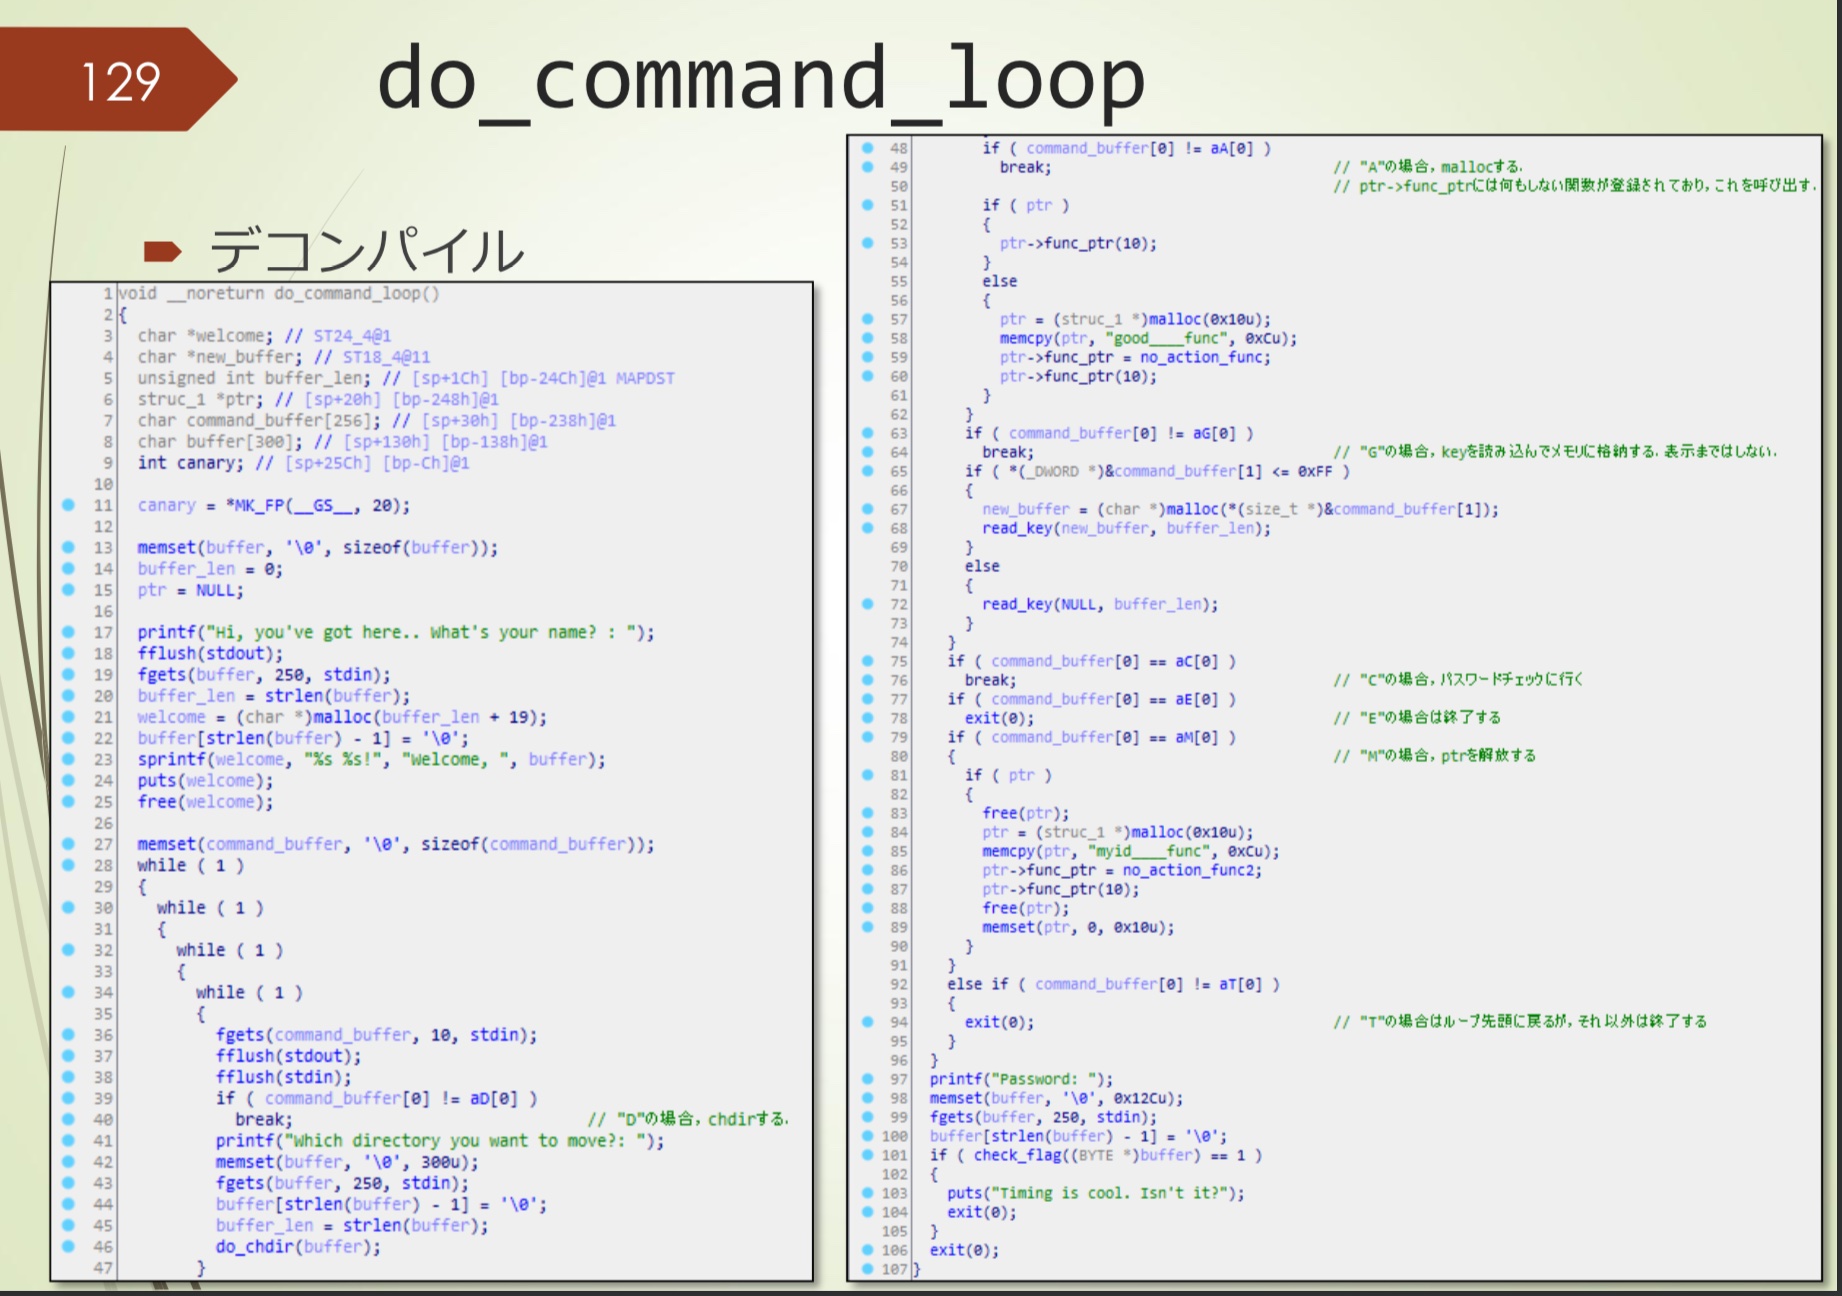
Task: Select the declaration char *welcome;
Action: coord(205,335)
